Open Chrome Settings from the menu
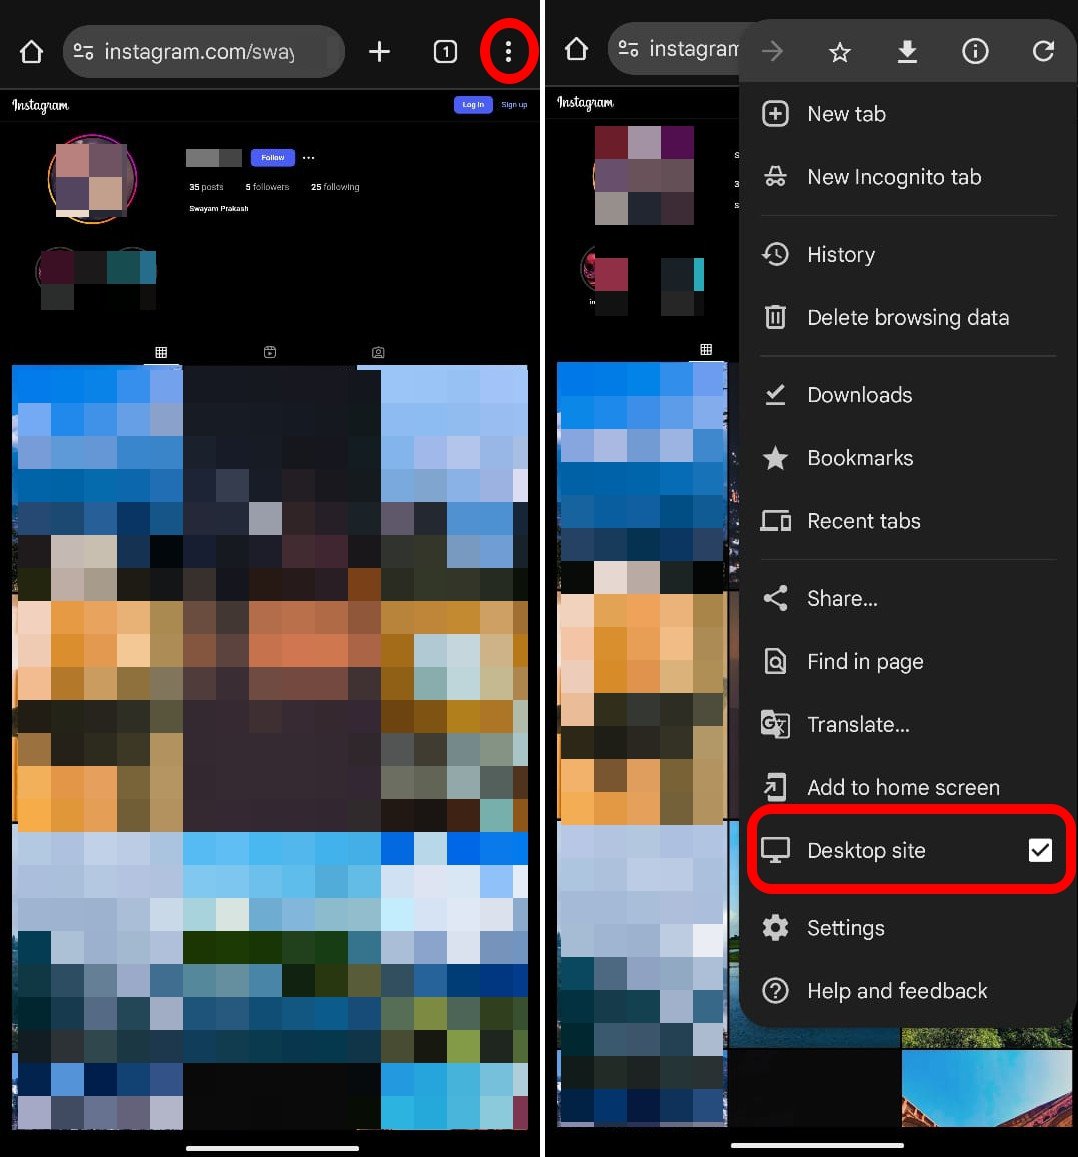Screen dimensions: 1078x1157 (845, 928)
